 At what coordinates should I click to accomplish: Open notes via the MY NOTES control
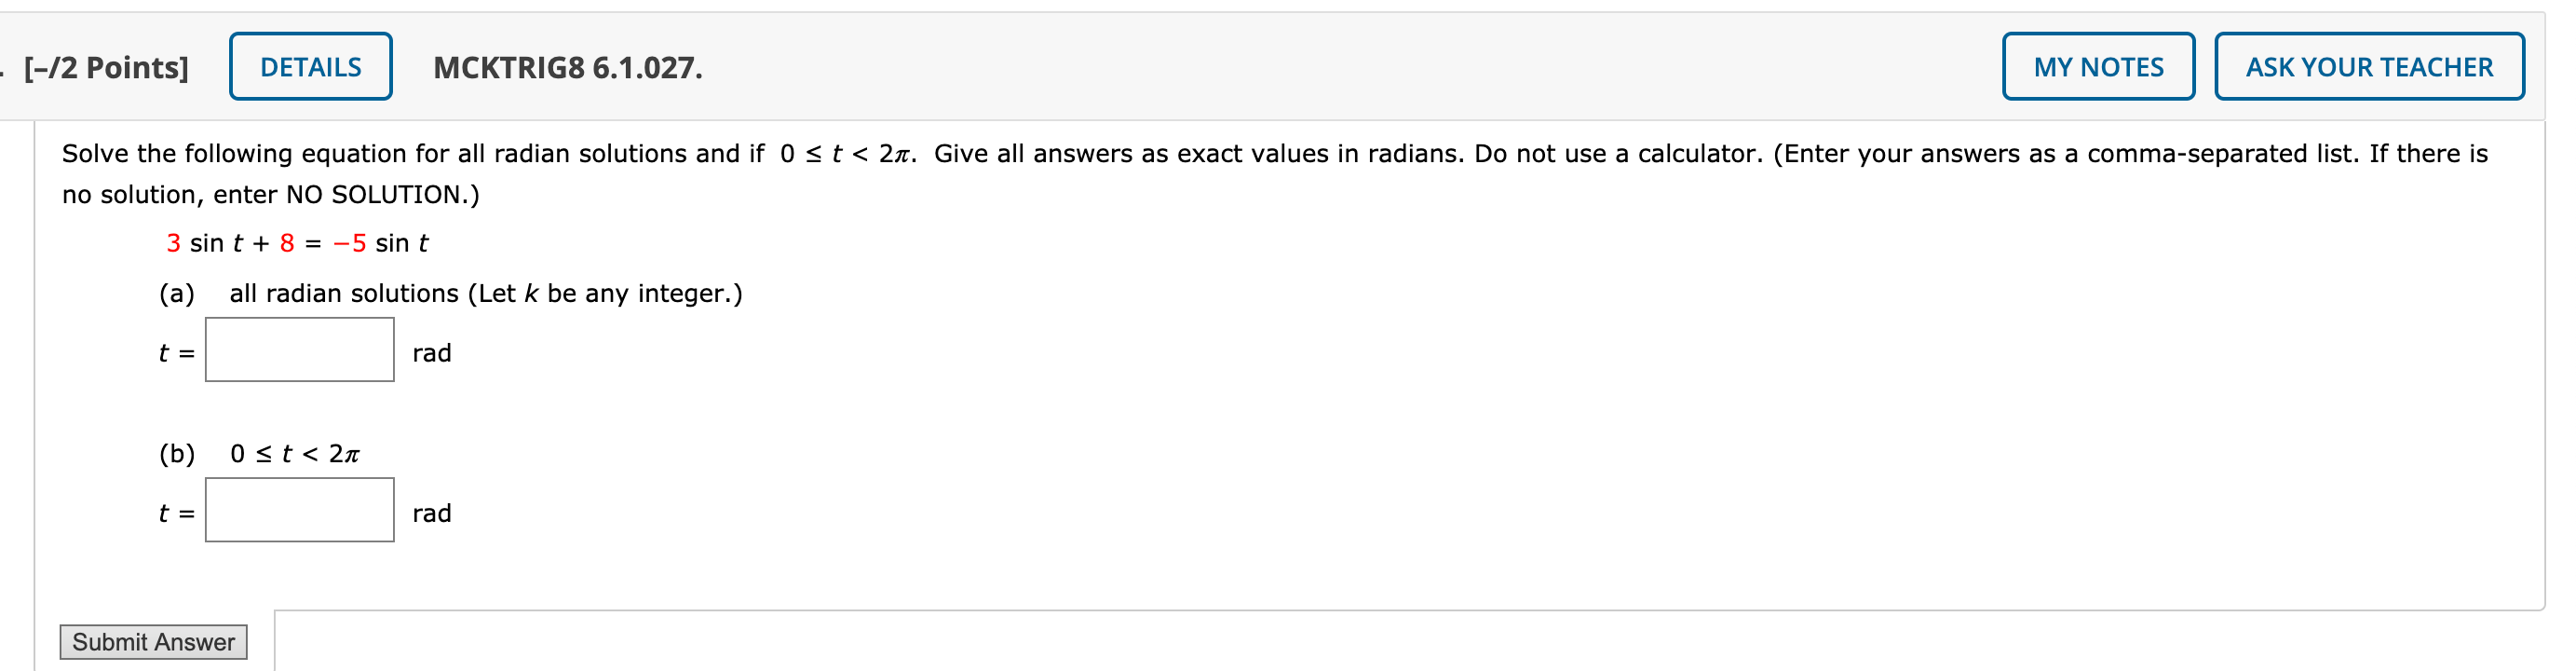coord(2099,66)
